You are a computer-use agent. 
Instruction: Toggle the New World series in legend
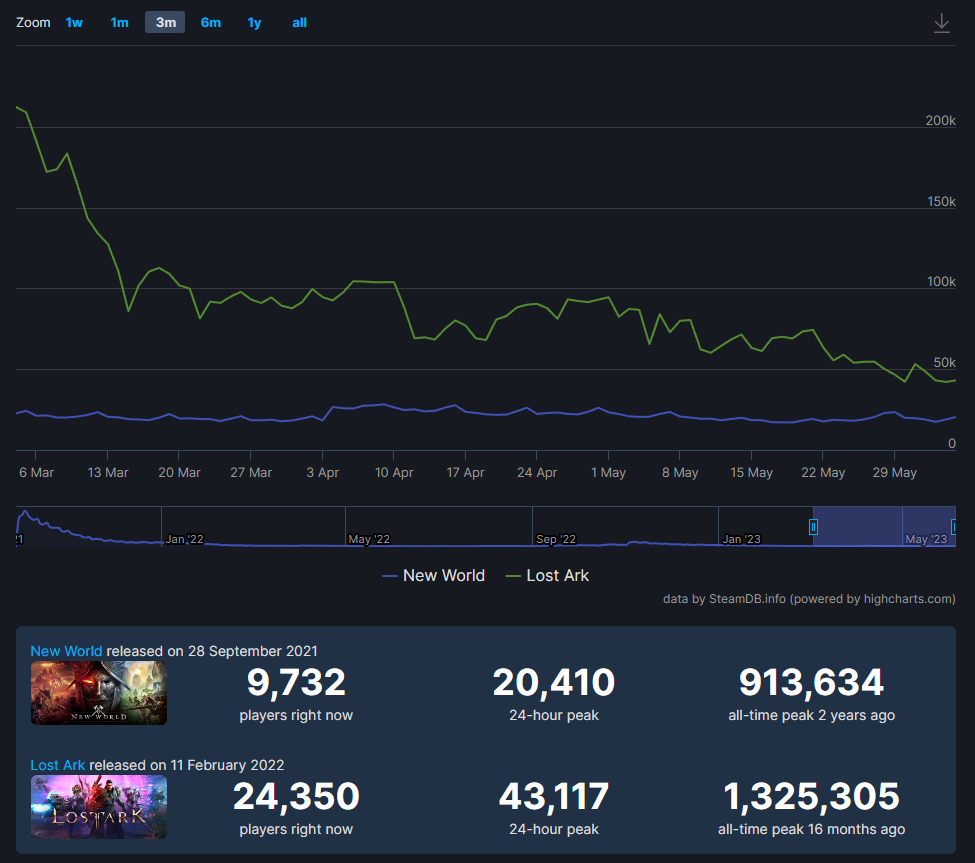tap(433, 576)
